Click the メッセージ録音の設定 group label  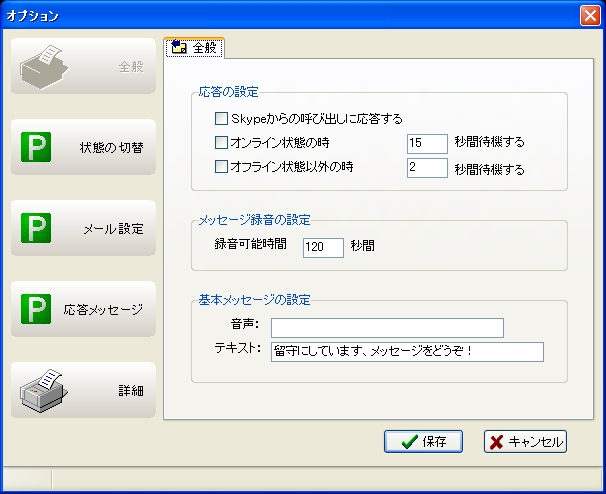(x=254, y=220)
